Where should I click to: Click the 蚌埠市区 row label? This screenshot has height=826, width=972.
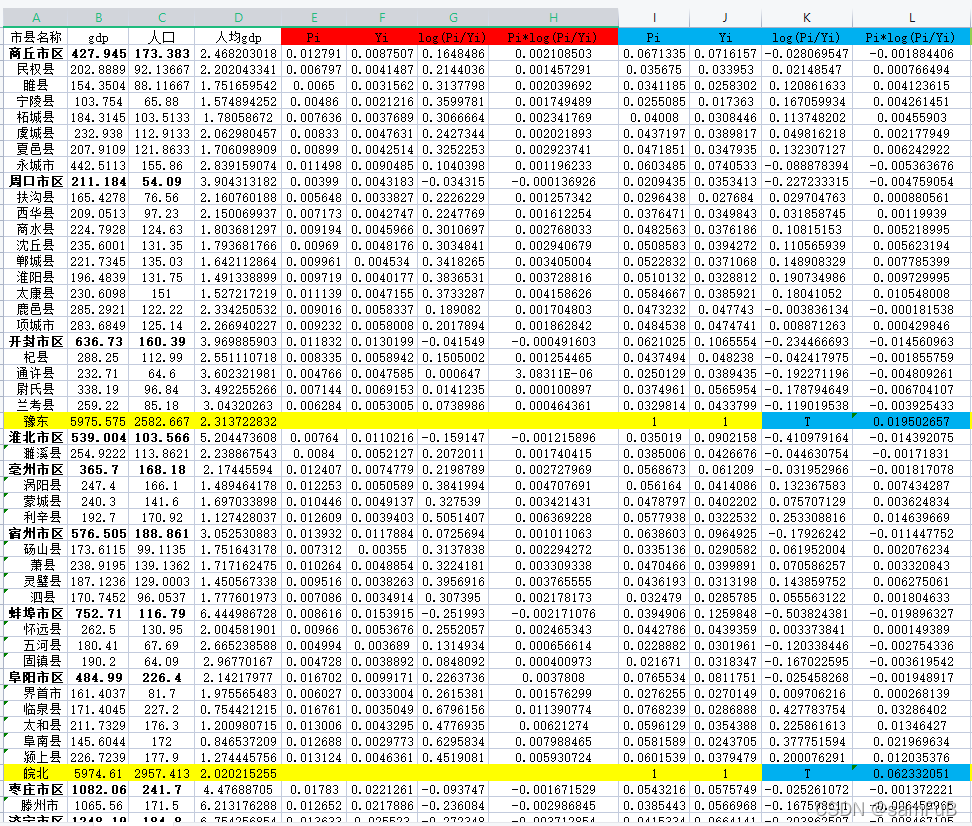click(x=36, y=614)
